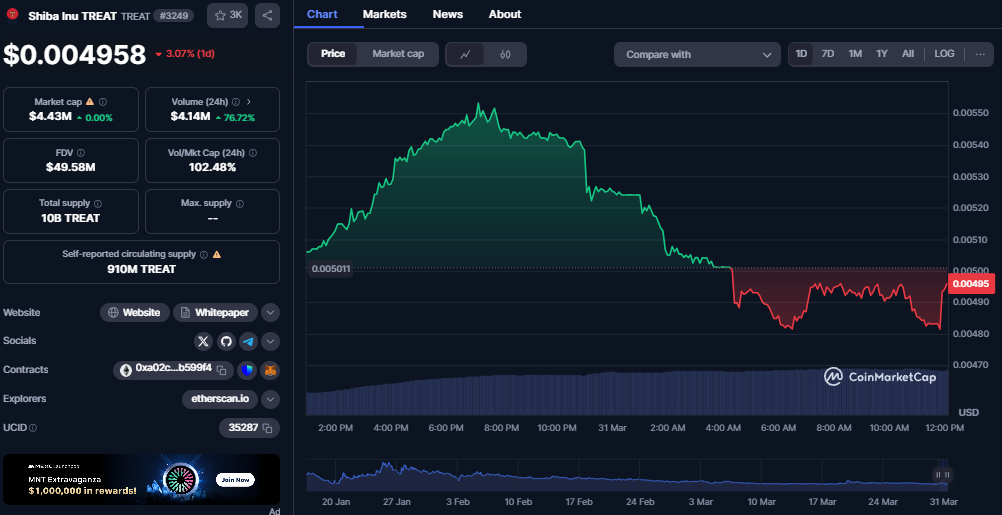Screen dimensions: 1002x515
Task: Toggle the LOG scale
Action: coord(944,54)
